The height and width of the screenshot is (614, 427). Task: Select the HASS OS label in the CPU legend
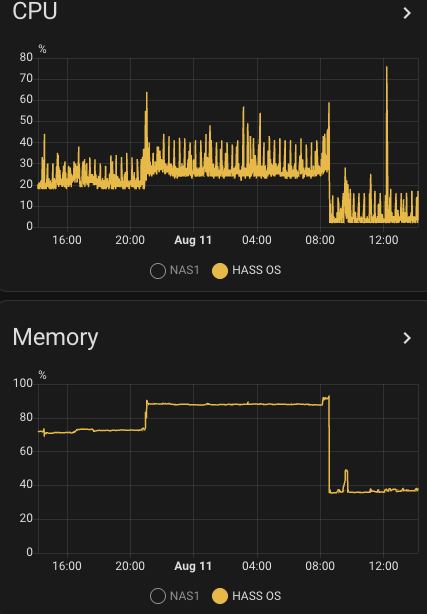tap(257, 270)
